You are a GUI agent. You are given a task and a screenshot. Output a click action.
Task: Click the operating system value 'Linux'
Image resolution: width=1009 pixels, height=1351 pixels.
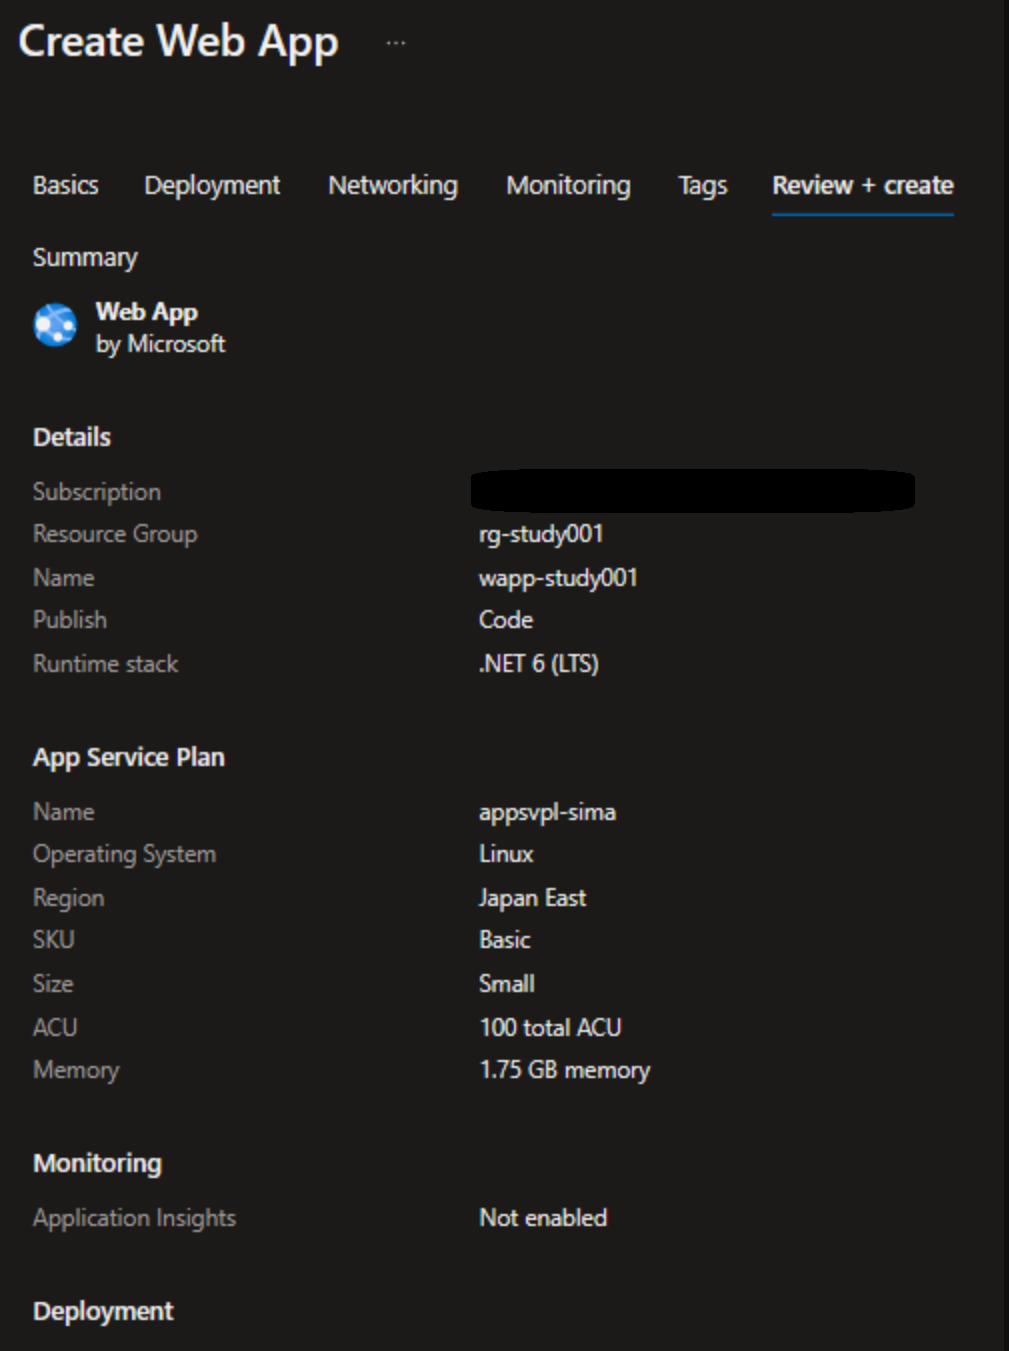point(506,854)
